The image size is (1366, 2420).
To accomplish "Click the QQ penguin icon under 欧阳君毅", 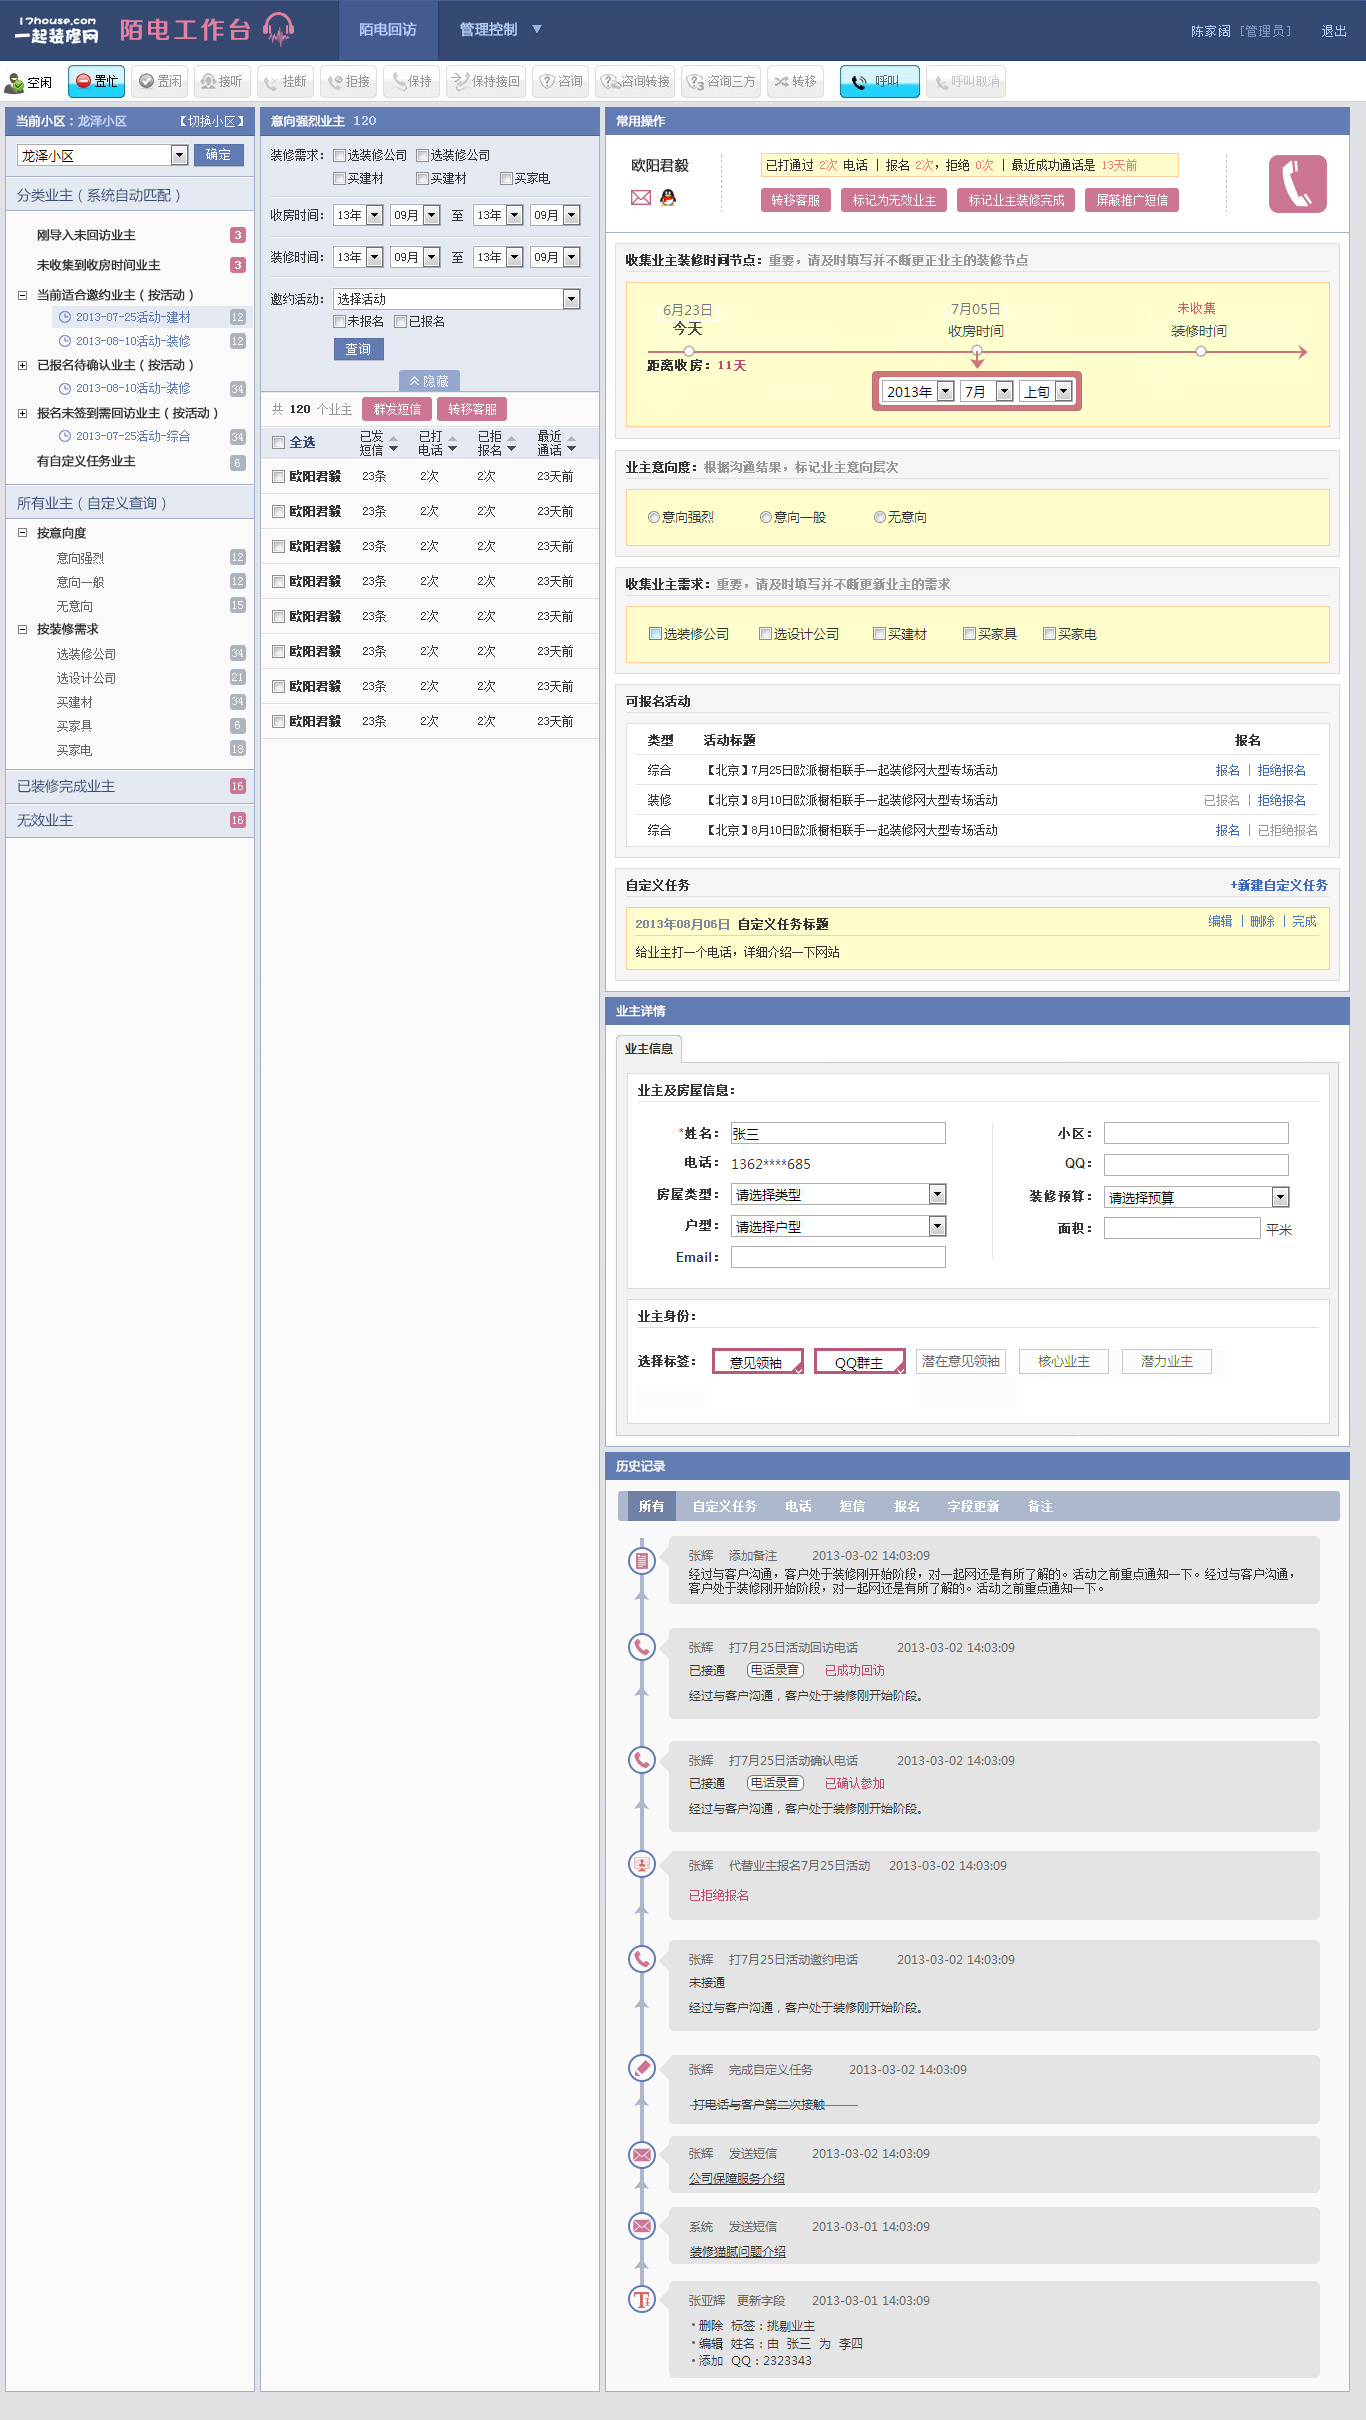I will 668,197.
